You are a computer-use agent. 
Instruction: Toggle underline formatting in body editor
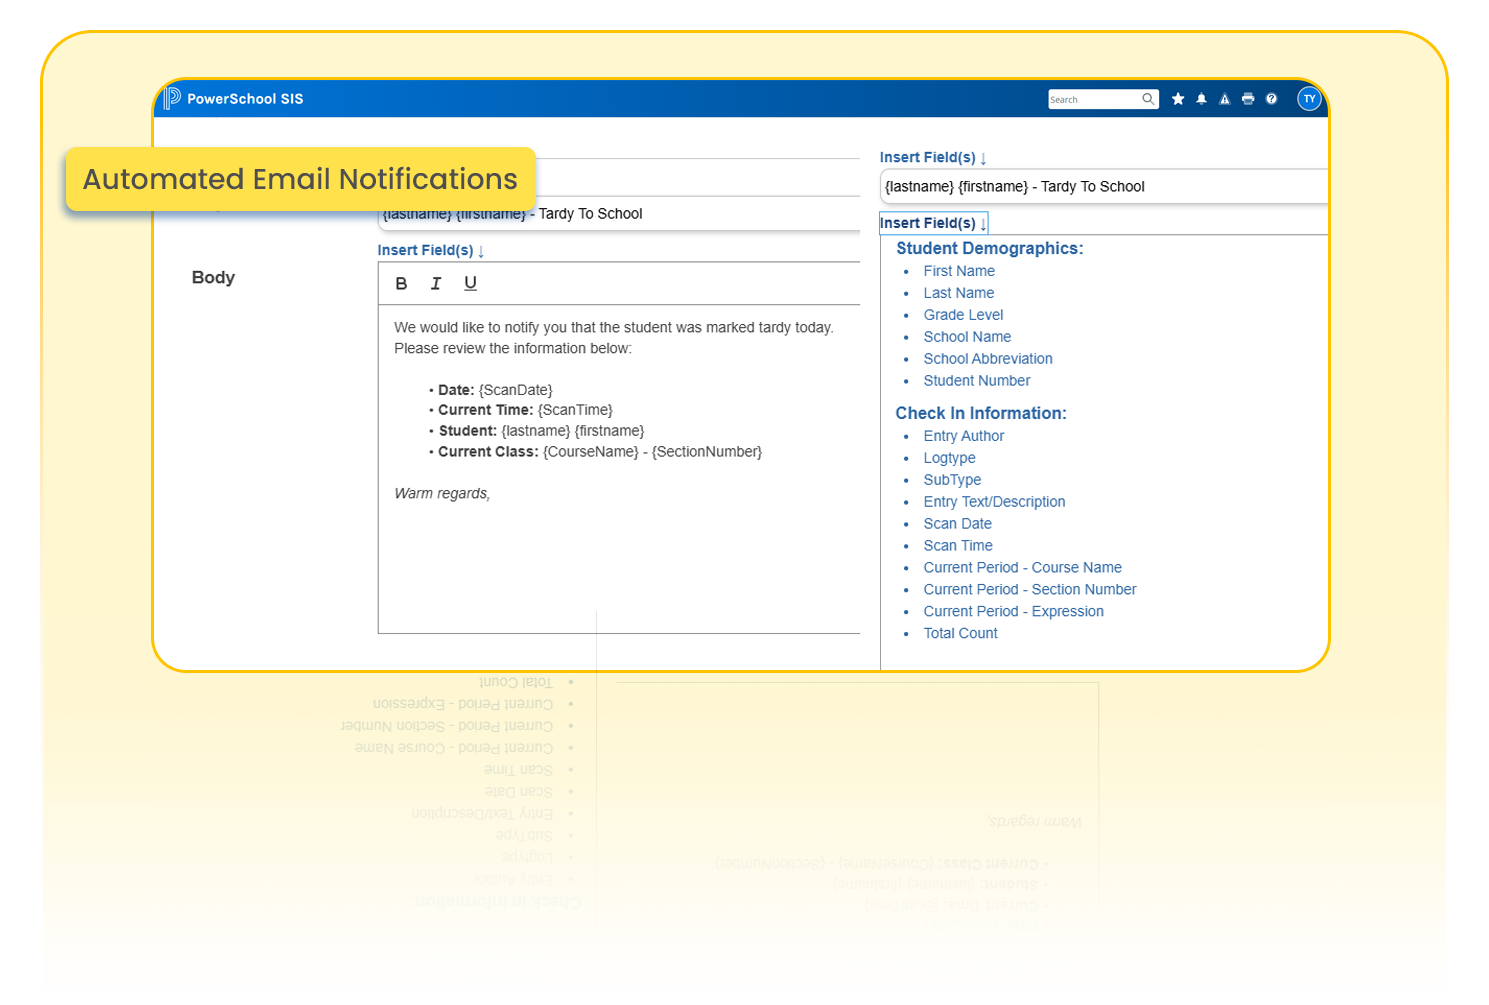click(470, 284)
